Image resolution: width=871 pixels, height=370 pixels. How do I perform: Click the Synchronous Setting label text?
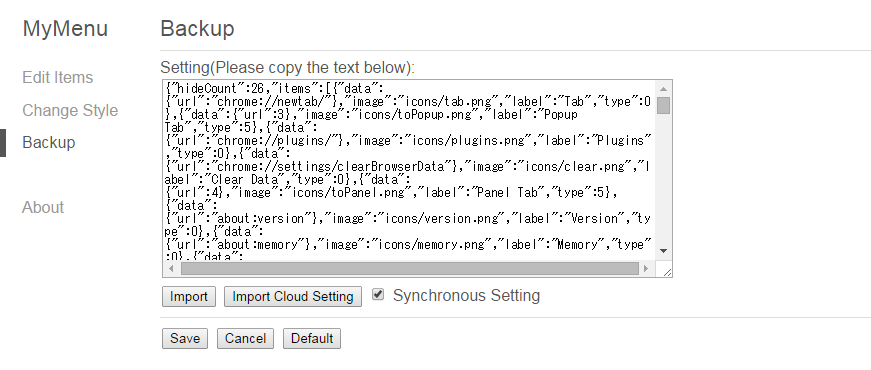click(x=466, y=296)
